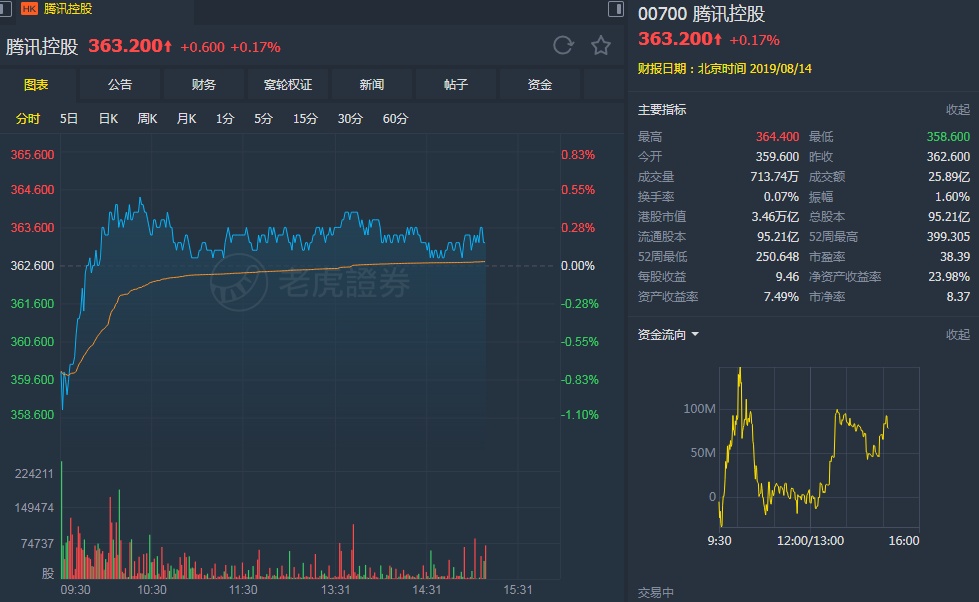Click the 市净率 value 8.37

click(958, 297)
